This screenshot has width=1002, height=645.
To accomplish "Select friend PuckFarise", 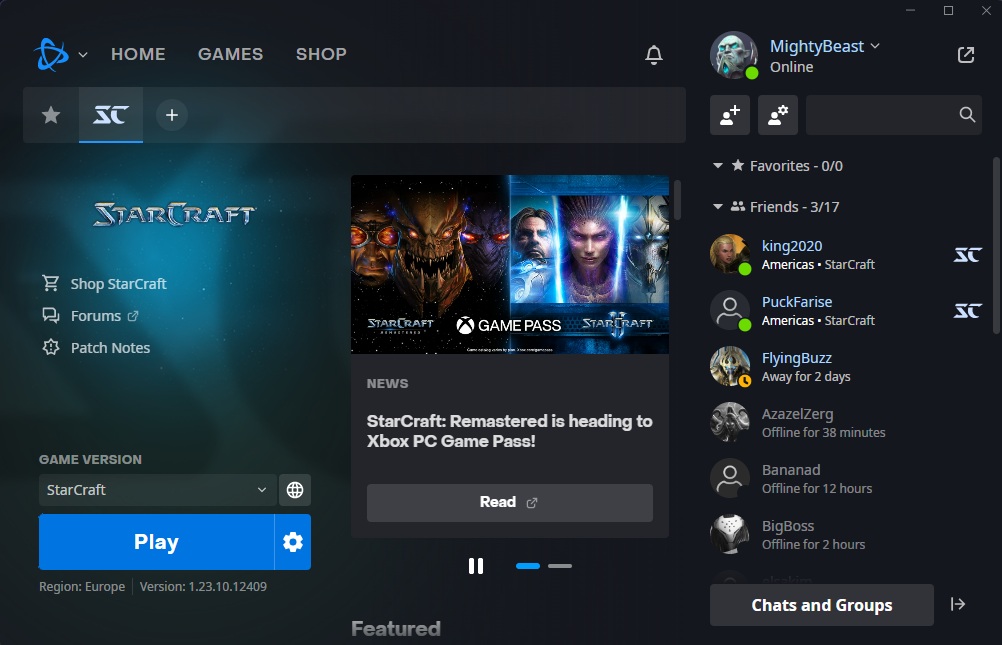I will point(846,311).
